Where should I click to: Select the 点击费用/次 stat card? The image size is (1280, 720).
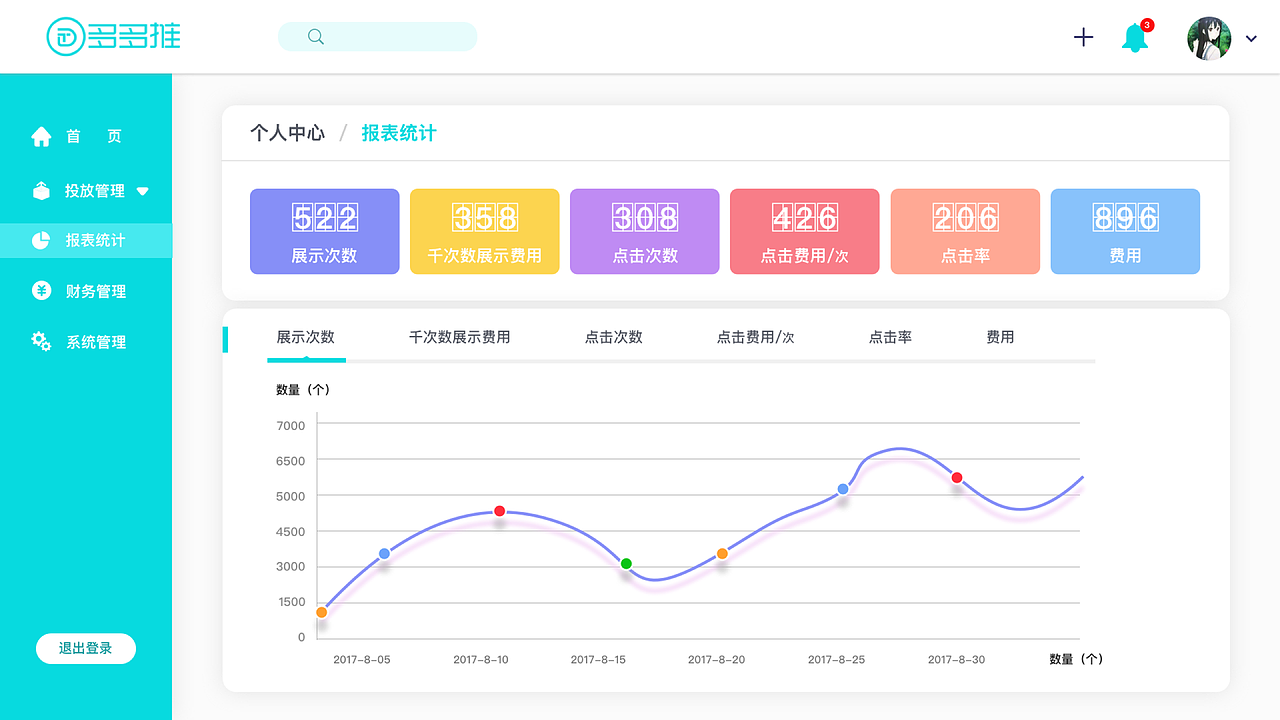[x=805, y=231]
